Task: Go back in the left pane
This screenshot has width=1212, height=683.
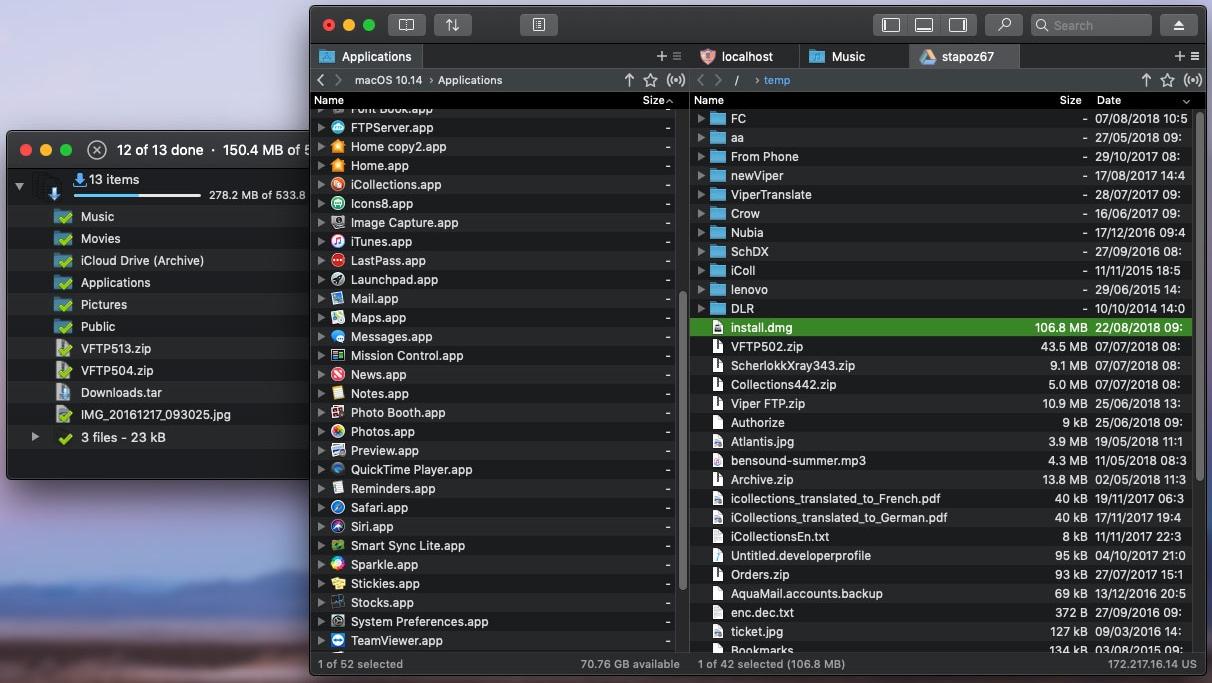Action: pyautogui.click(x=321, y=80)
